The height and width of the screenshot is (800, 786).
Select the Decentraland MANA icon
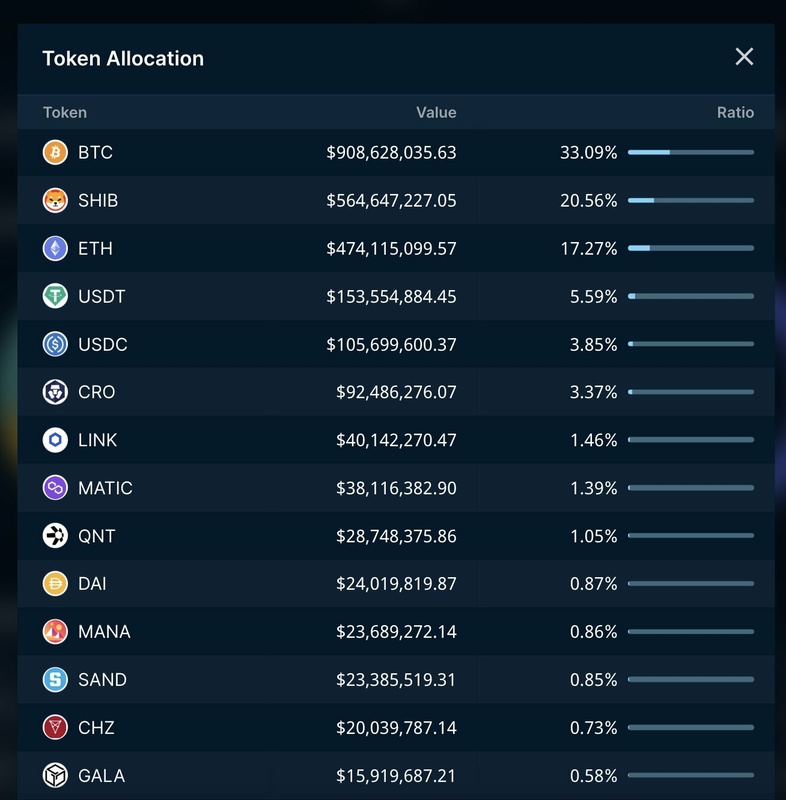click(x=55, y=632)
